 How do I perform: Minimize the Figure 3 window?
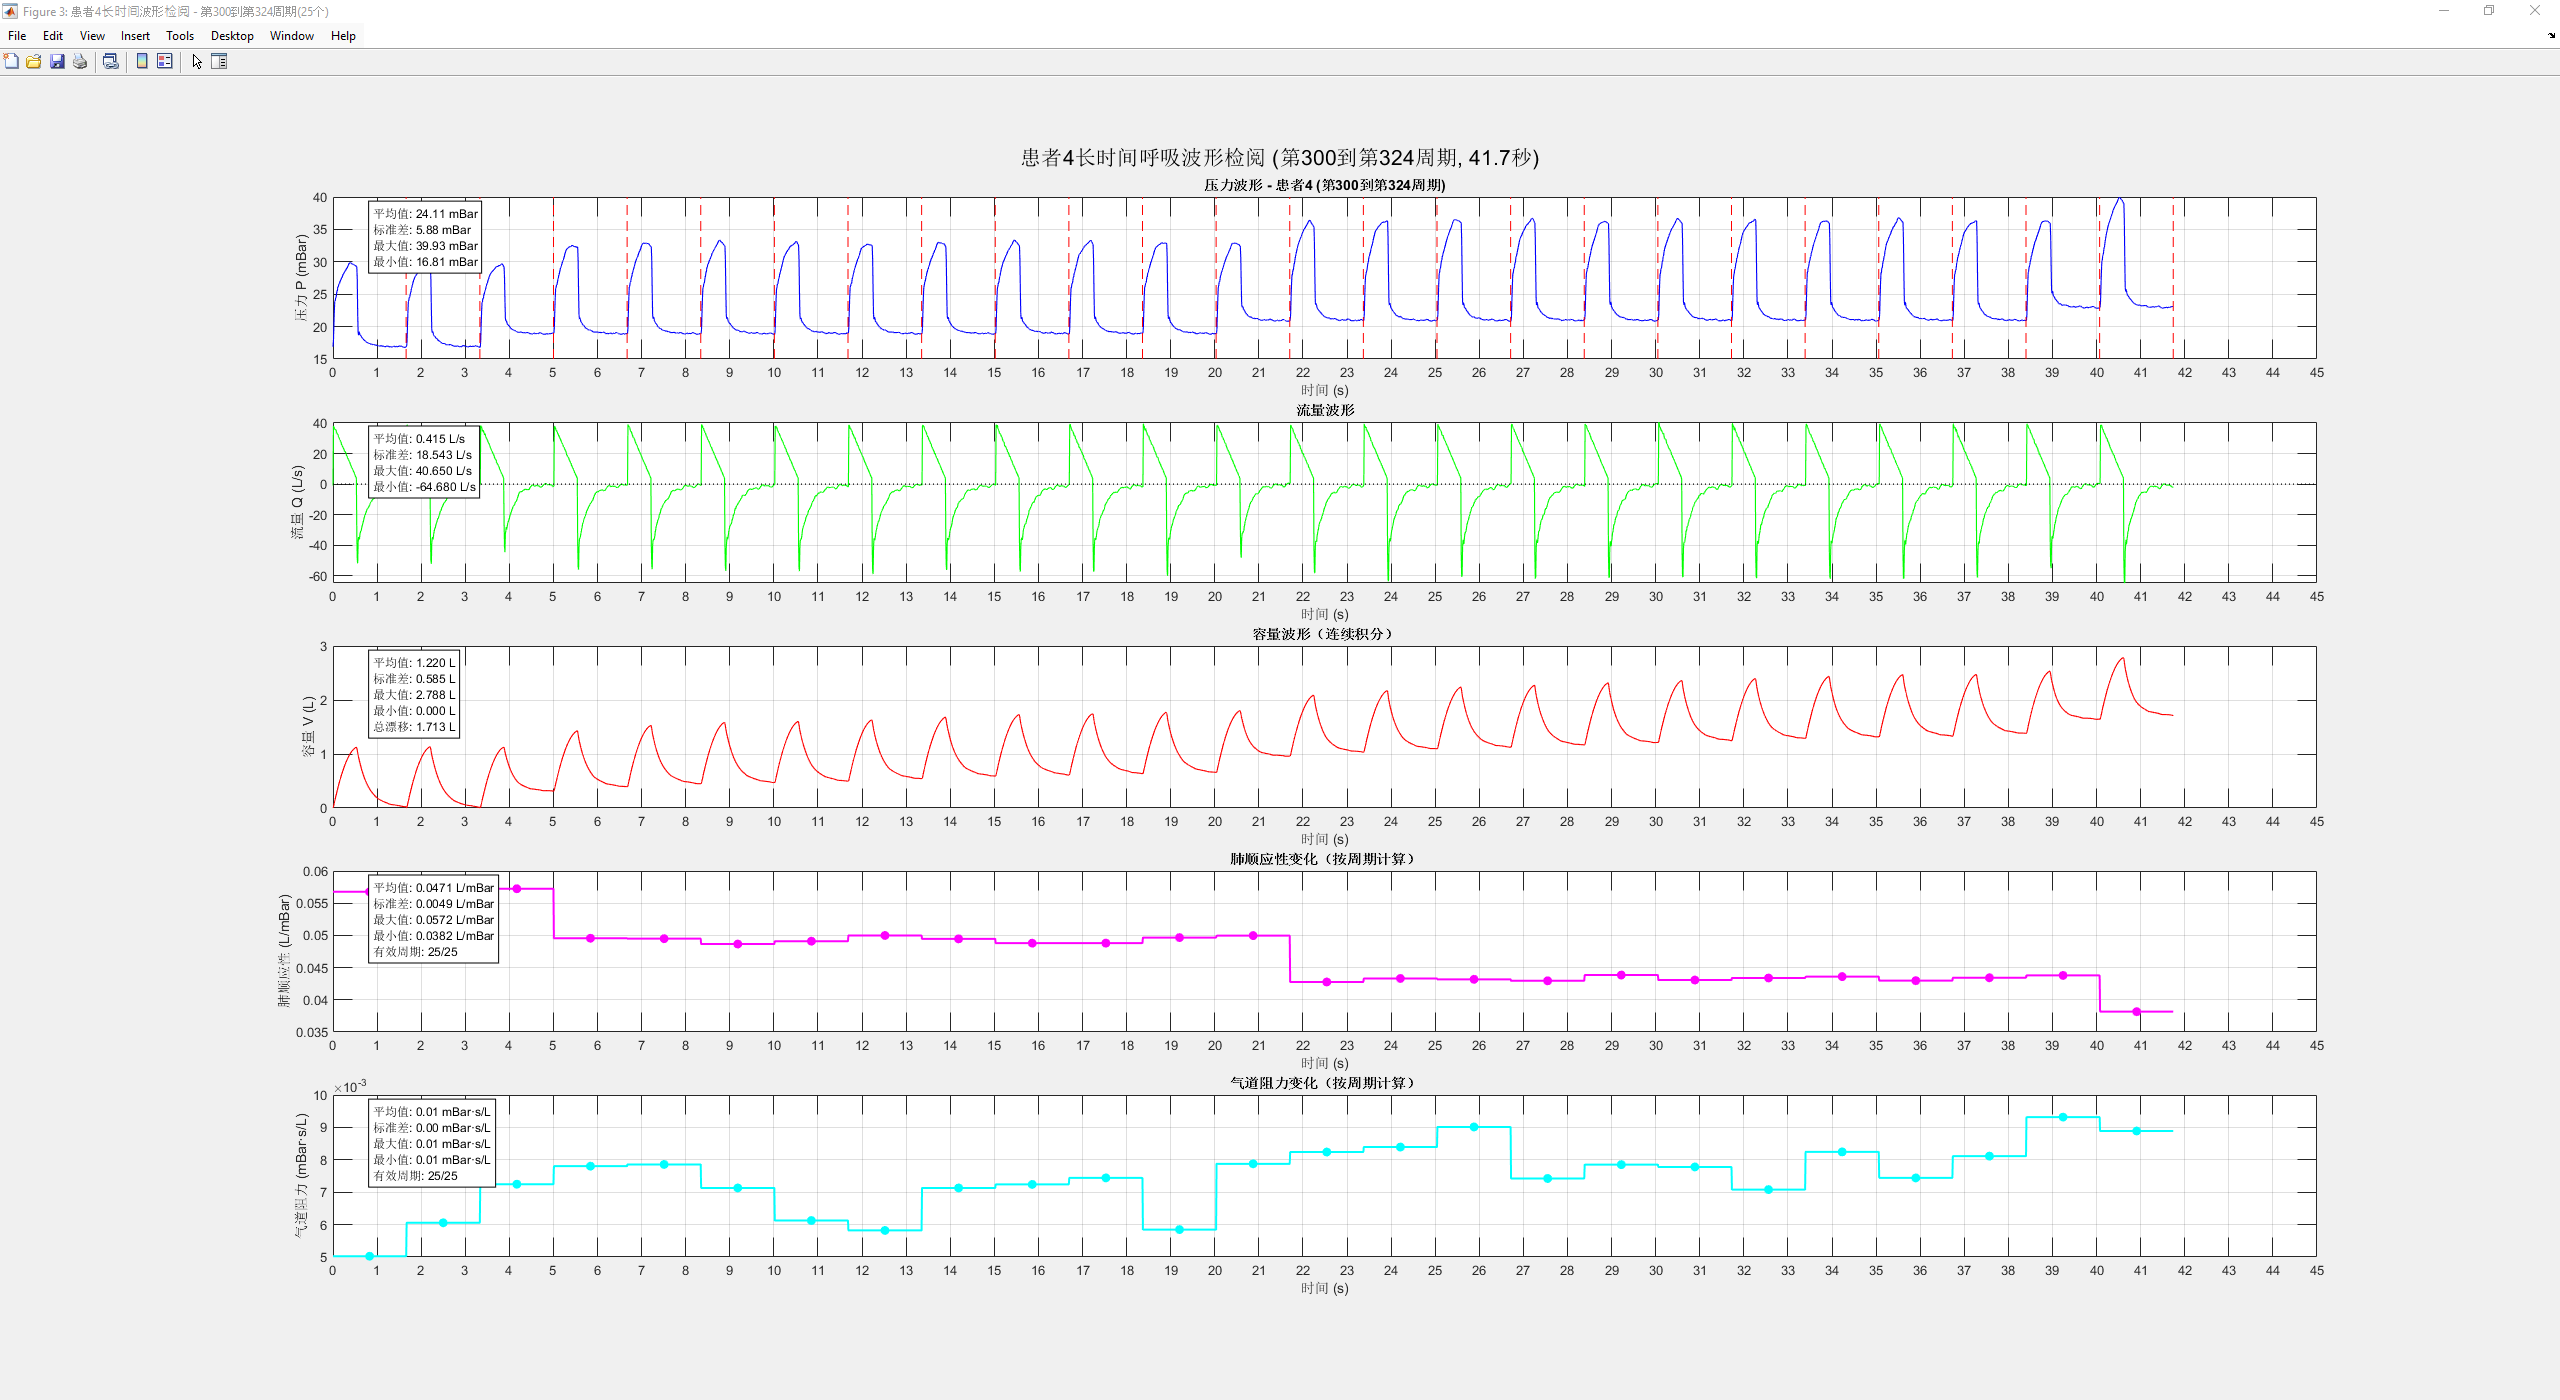[x=2443, y=11]
